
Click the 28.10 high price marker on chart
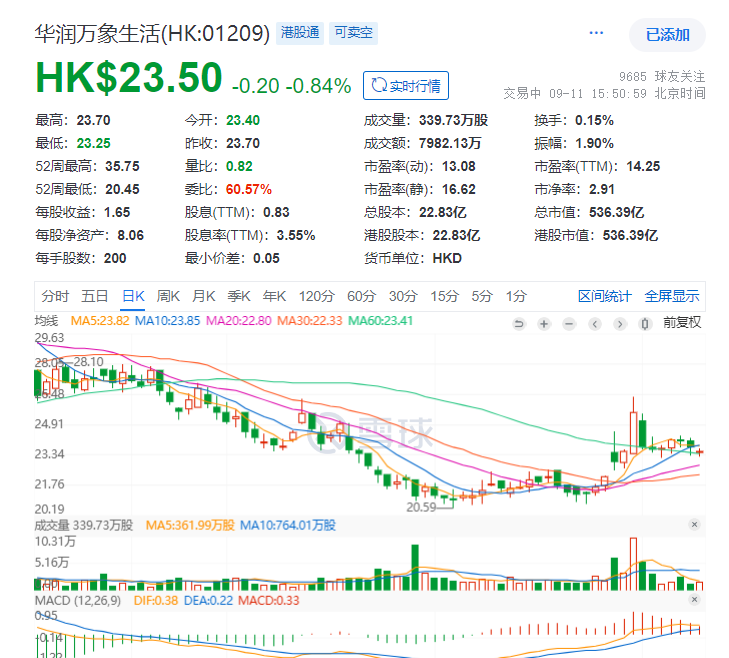[88, 361]
